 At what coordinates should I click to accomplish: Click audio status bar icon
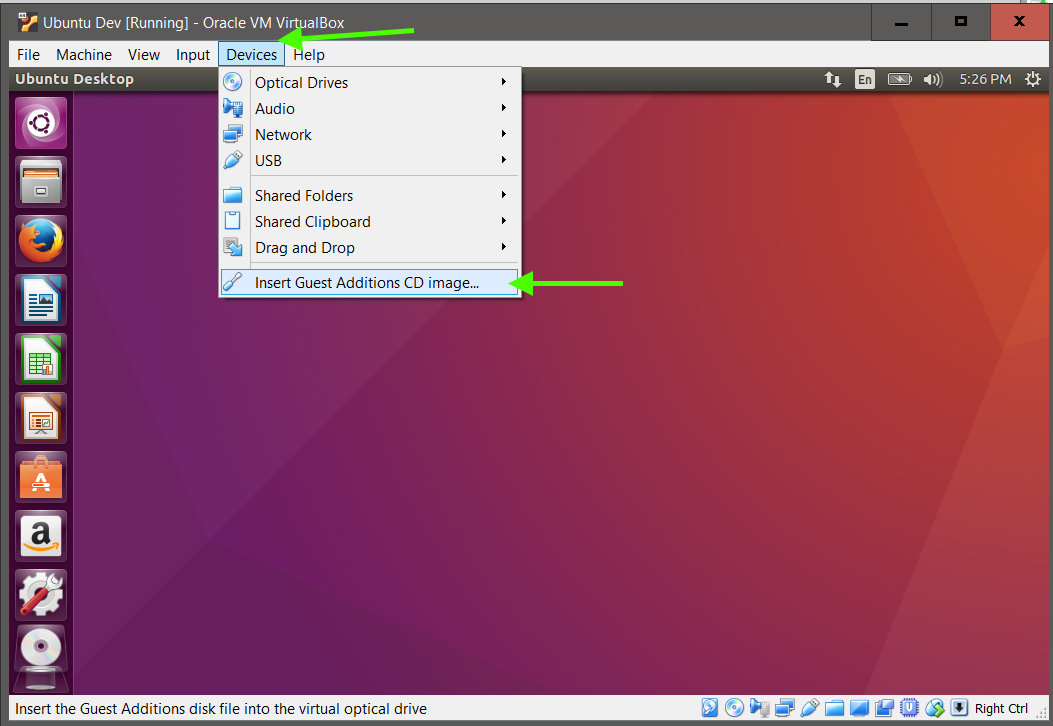point(760,708)
